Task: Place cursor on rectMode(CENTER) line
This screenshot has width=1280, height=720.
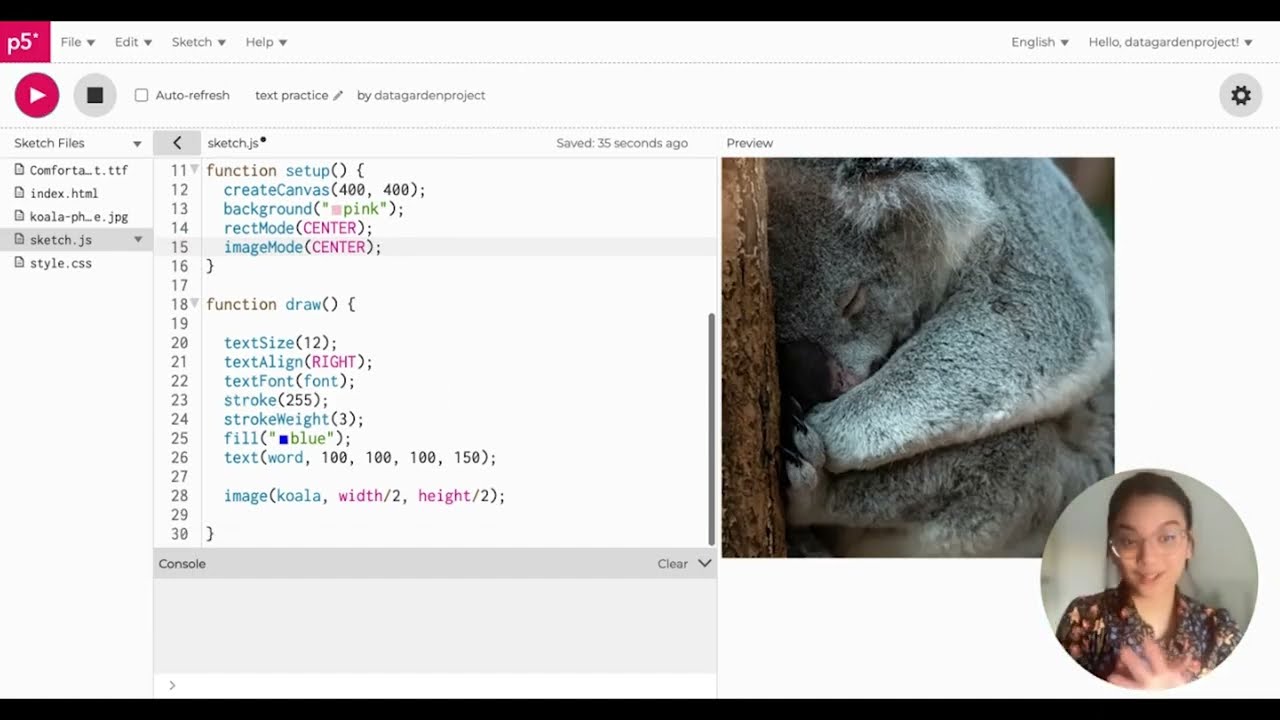Action: (x=298, y=228)
